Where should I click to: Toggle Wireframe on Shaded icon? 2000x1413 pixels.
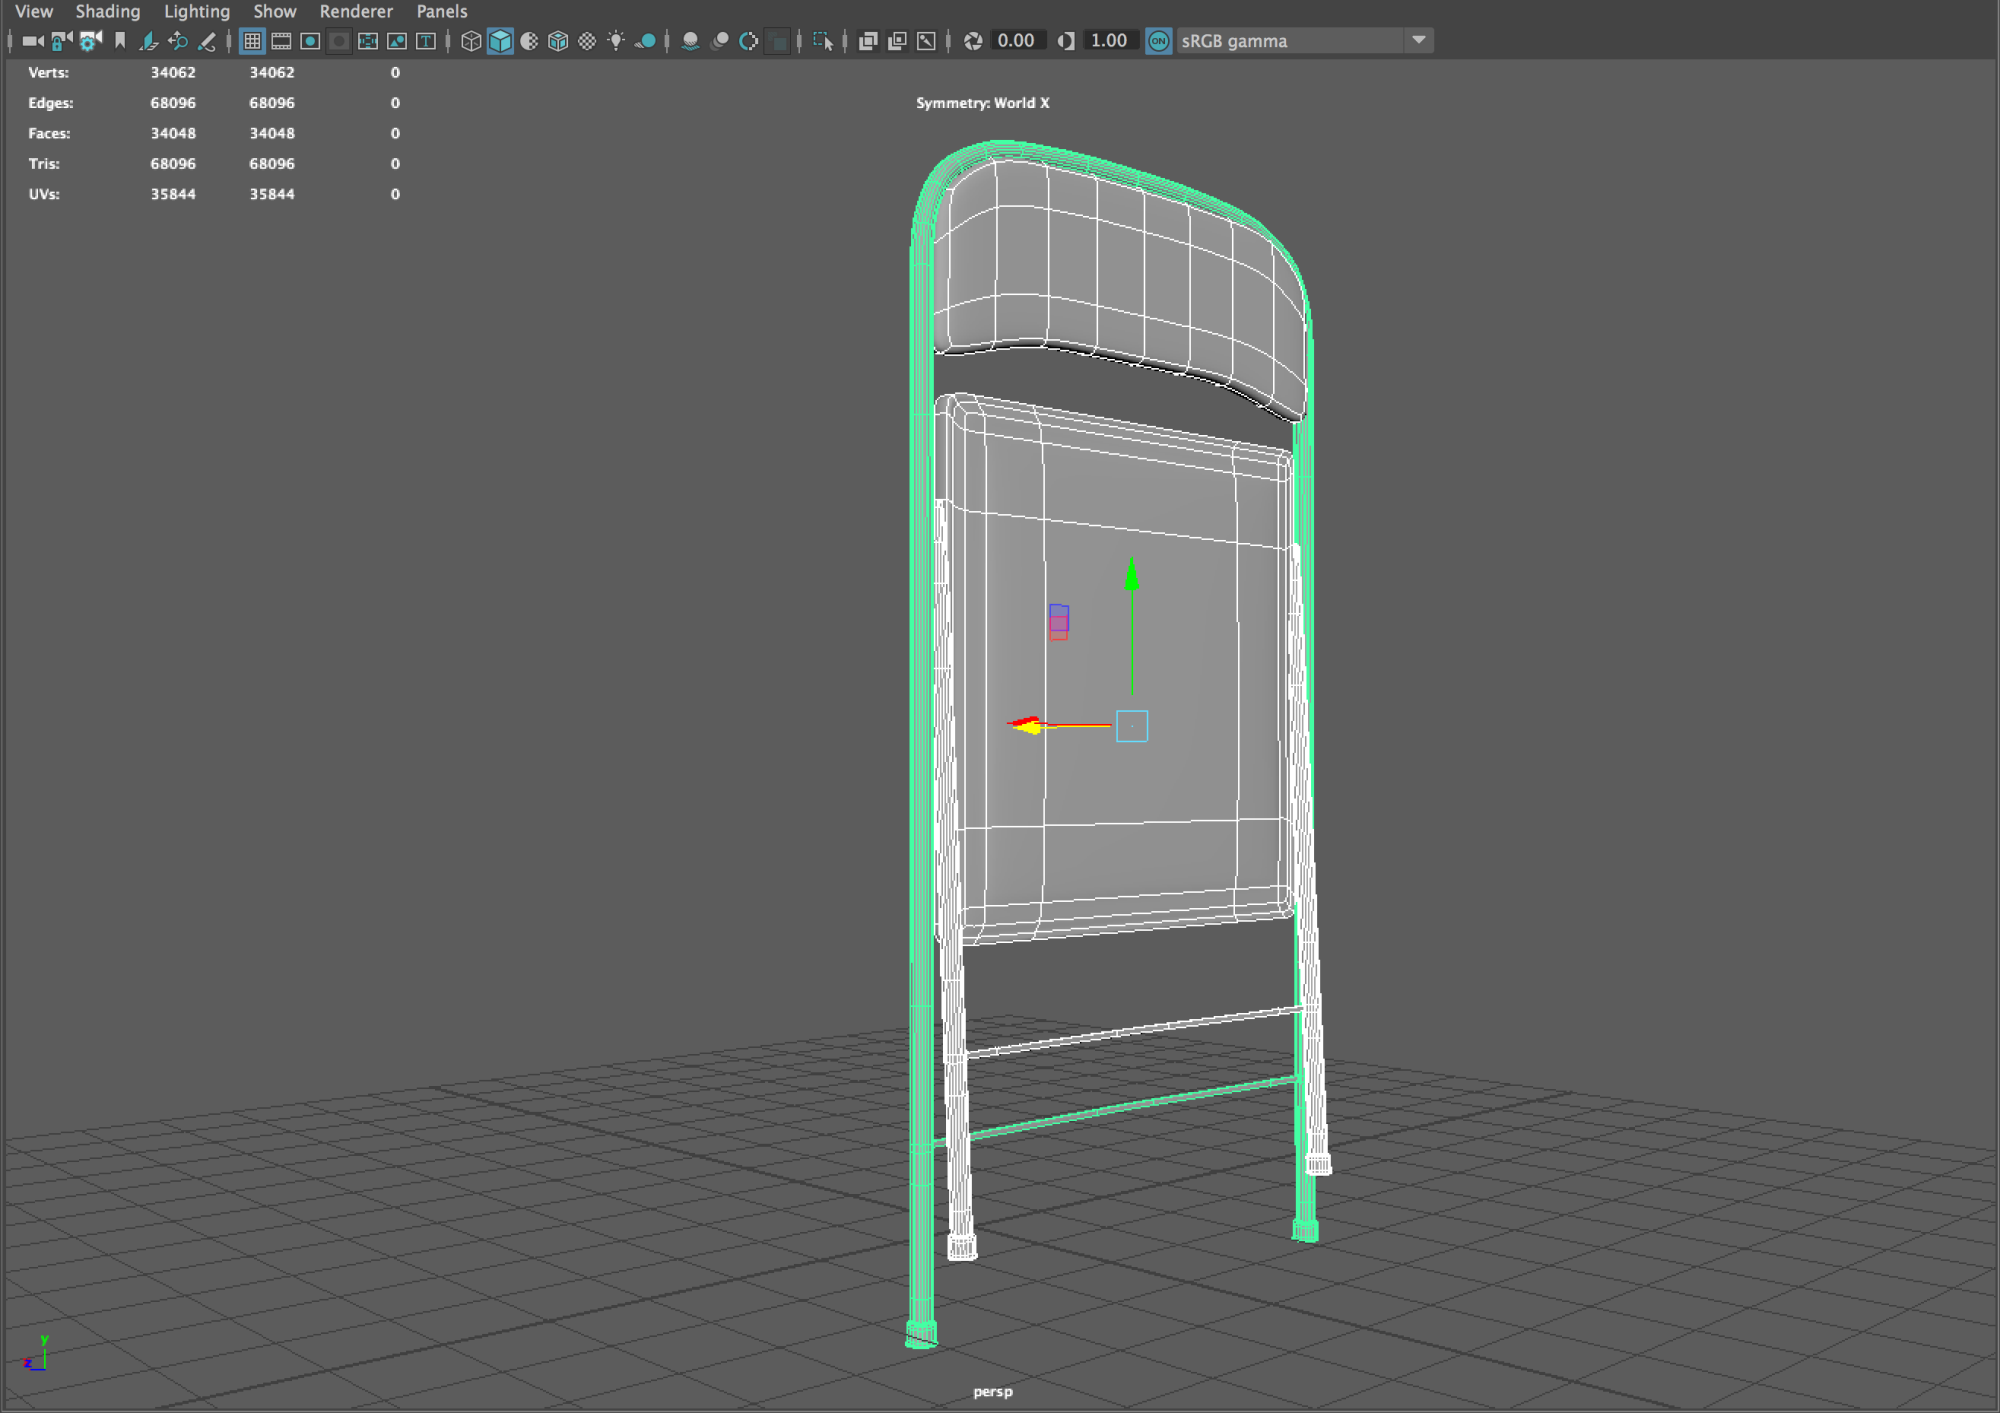558,41
